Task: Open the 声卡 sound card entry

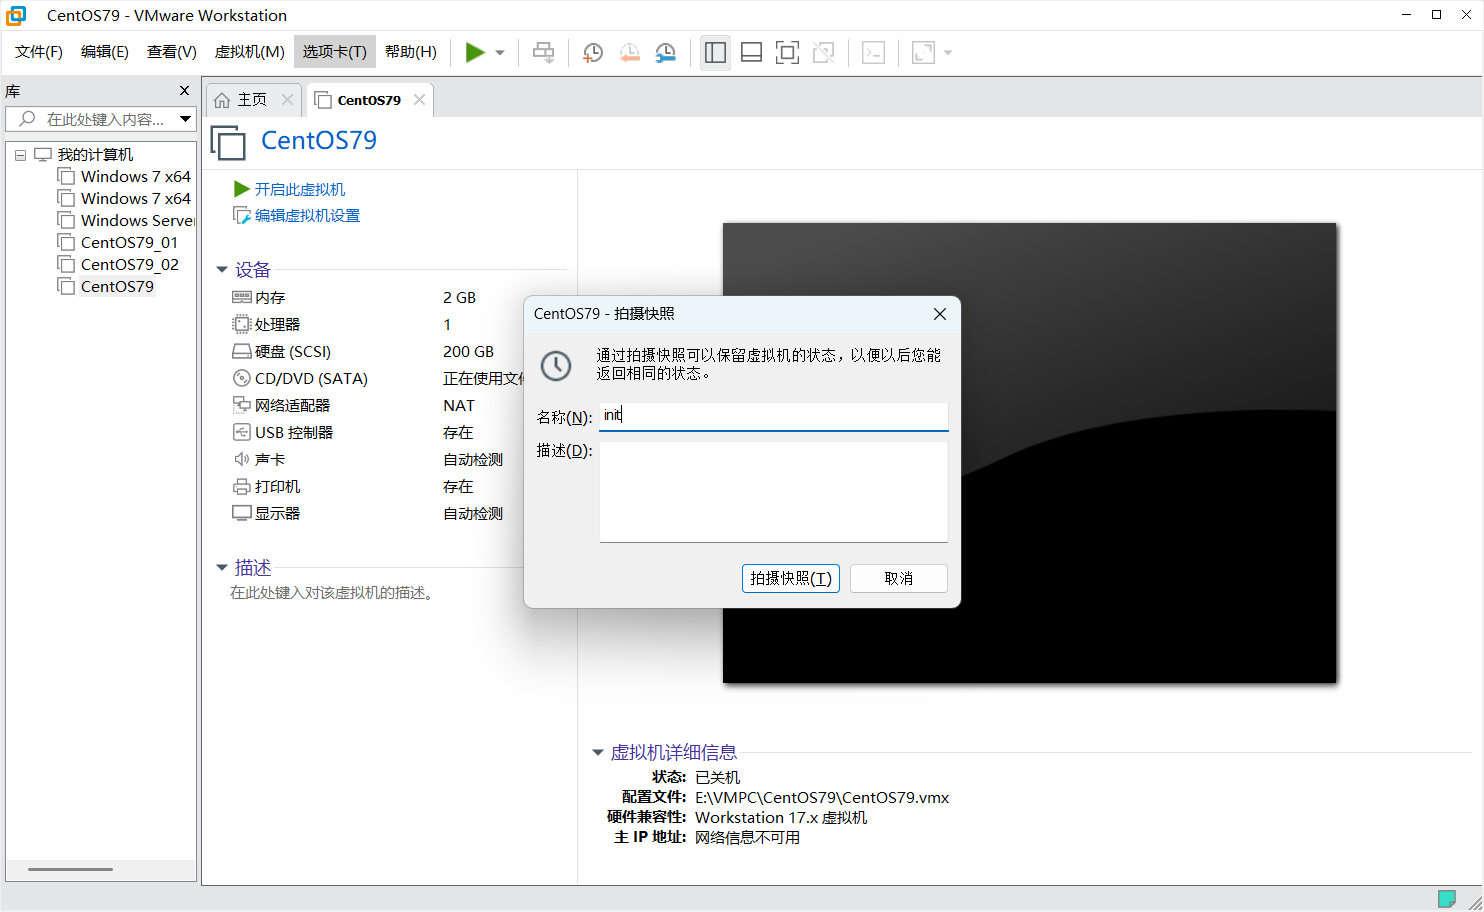Action: coord(258,460)
